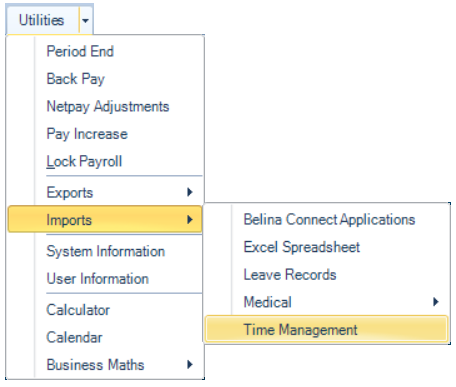Image resolution: width=456 pixels, height=387 pixels.
Task: Open System Information
Action: tap(104, 251)
